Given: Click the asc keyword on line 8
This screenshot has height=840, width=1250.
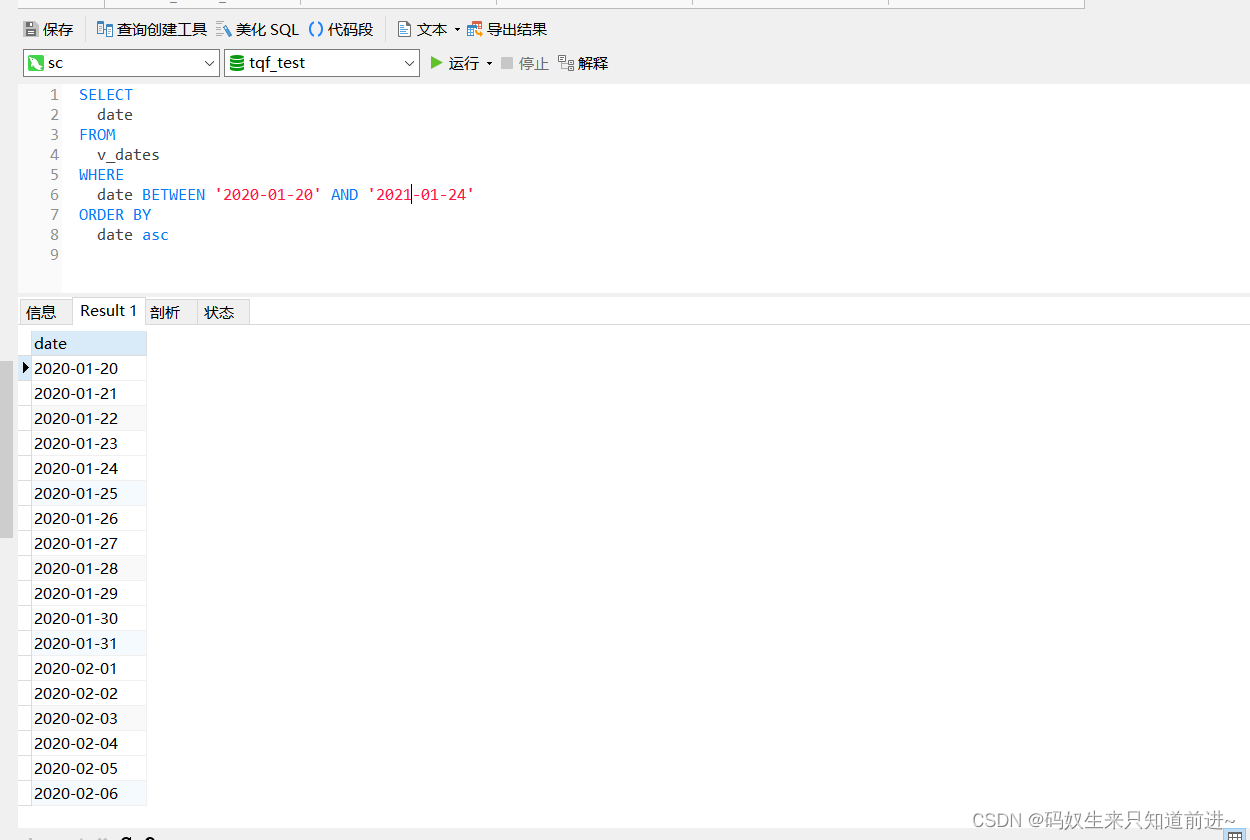Looking at the screenshot, I should 155,235.
